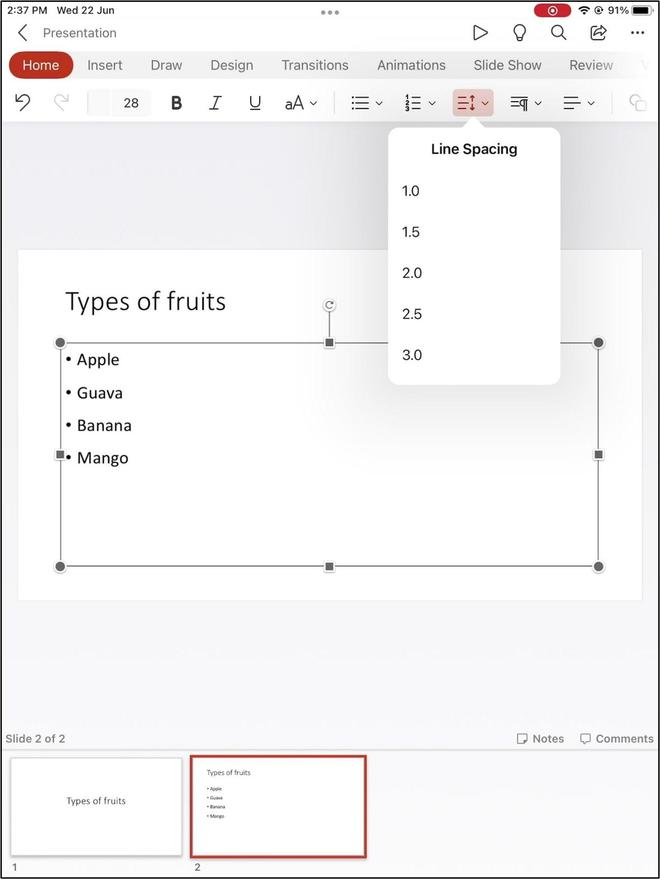Toggle Italic formatting
This screenshot has height=879, width=660.
[x=215, y=103]
